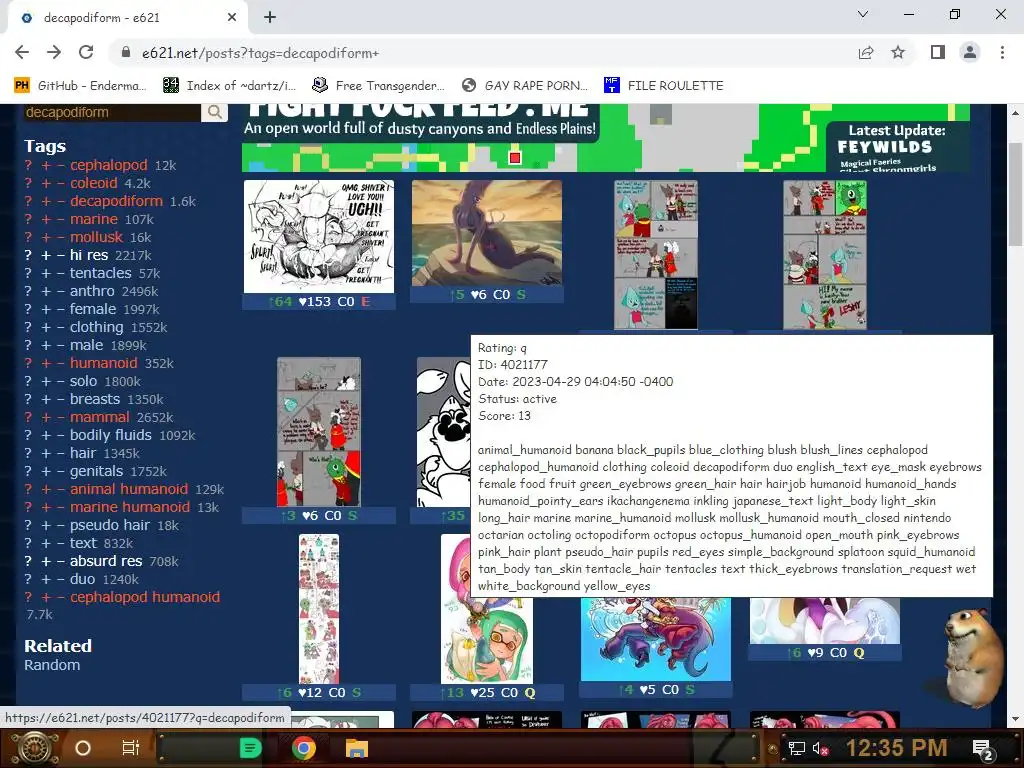The image size is (1024, 768).
Task: Bookmark this page with the star icon
Action: tap(898, 53)
